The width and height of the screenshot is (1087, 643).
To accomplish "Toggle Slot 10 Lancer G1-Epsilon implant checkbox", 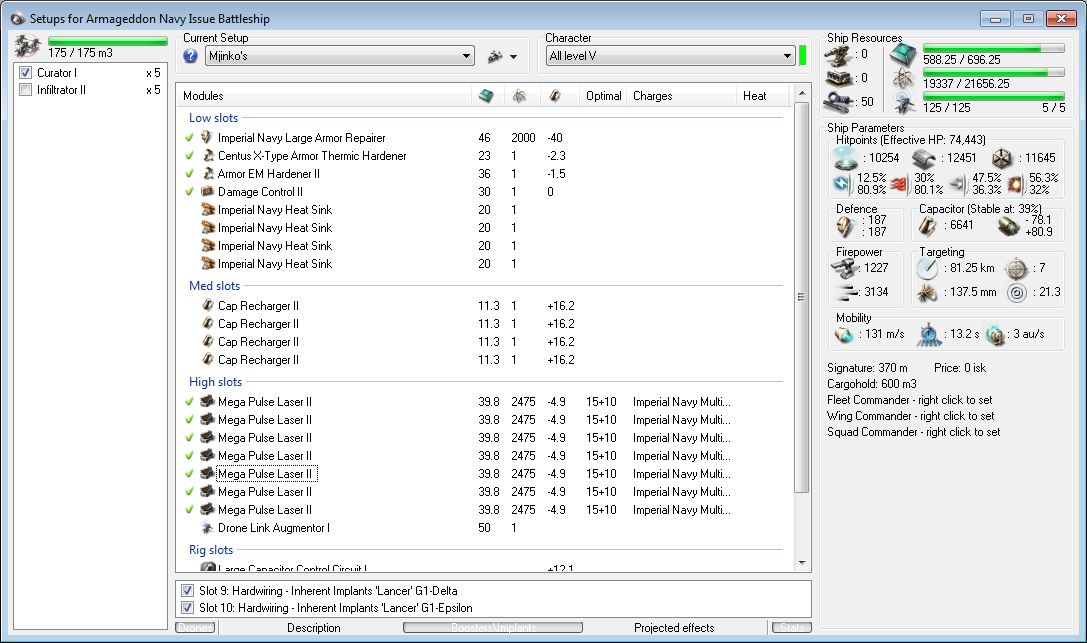I will pyautogui.click(x=187, y=608).
